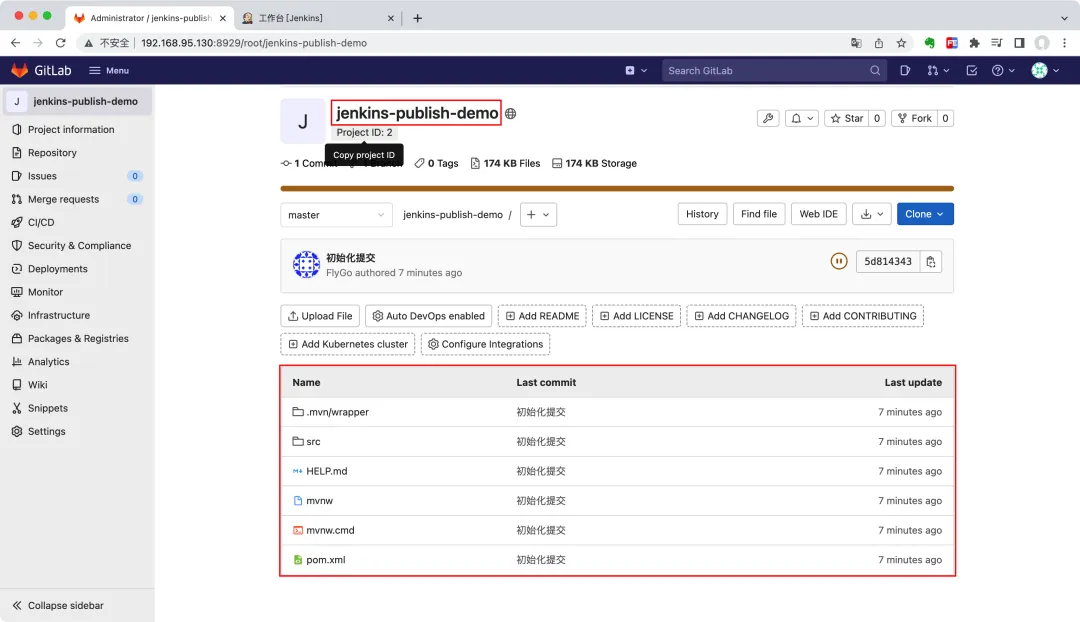The width and height of the screenshot is (1080, 622).
Task: Open the GitLab Menu button
Action: [x=109, y=70]
